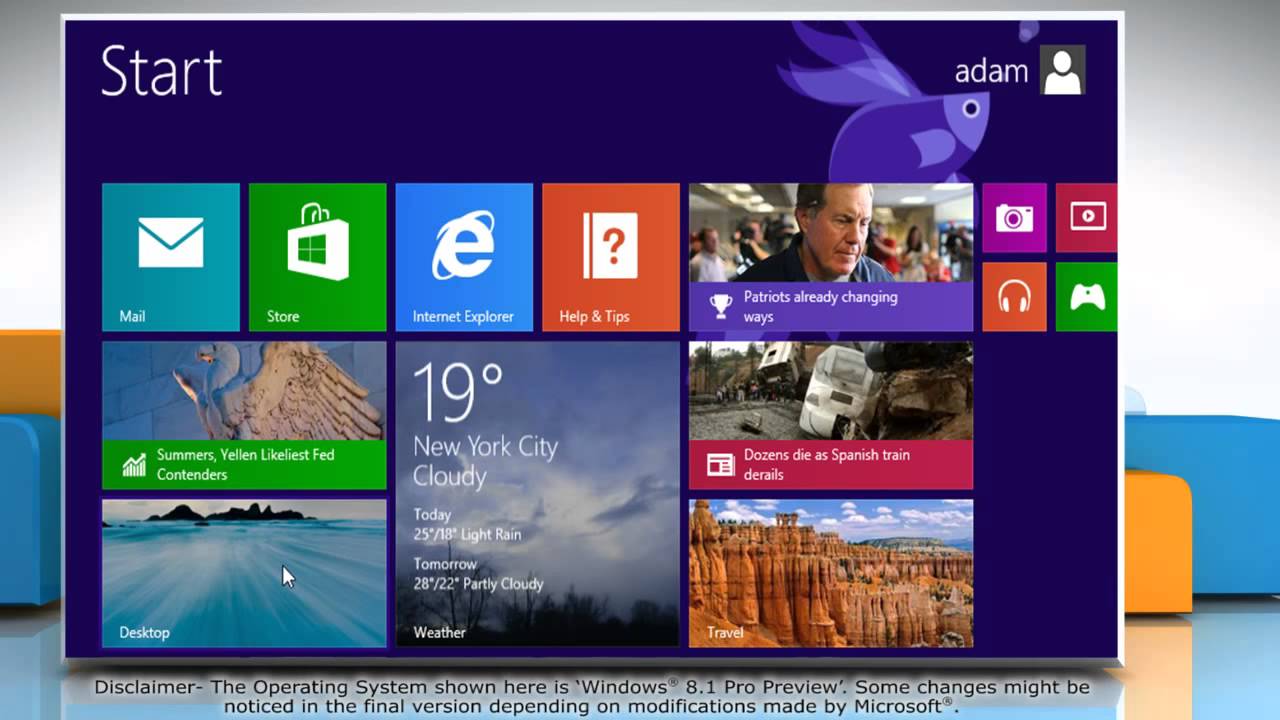Click the Today forecast "25°/18° Light Rain"
The height and width of the screenshot is (720, 1280).
[x=467, y=534]
